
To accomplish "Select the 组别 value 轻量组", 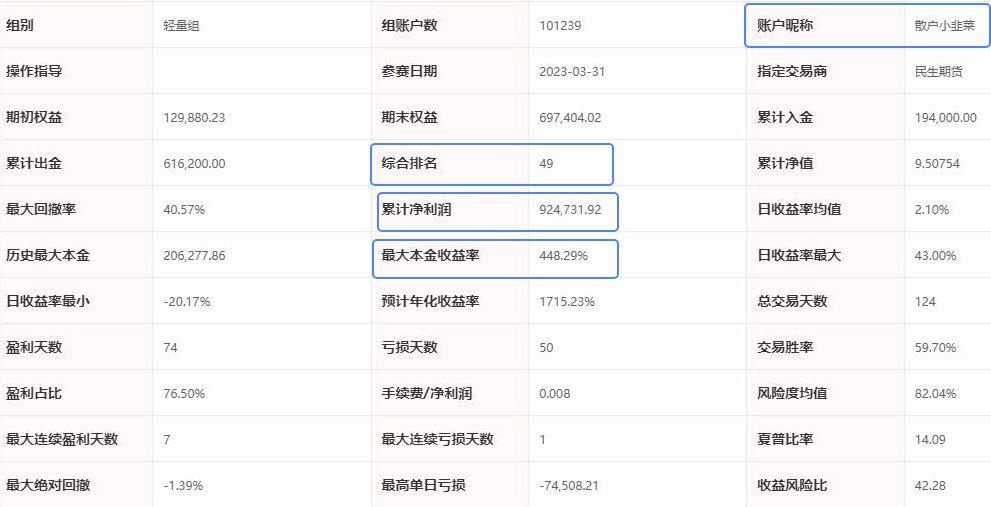I will tap(181, 26).
